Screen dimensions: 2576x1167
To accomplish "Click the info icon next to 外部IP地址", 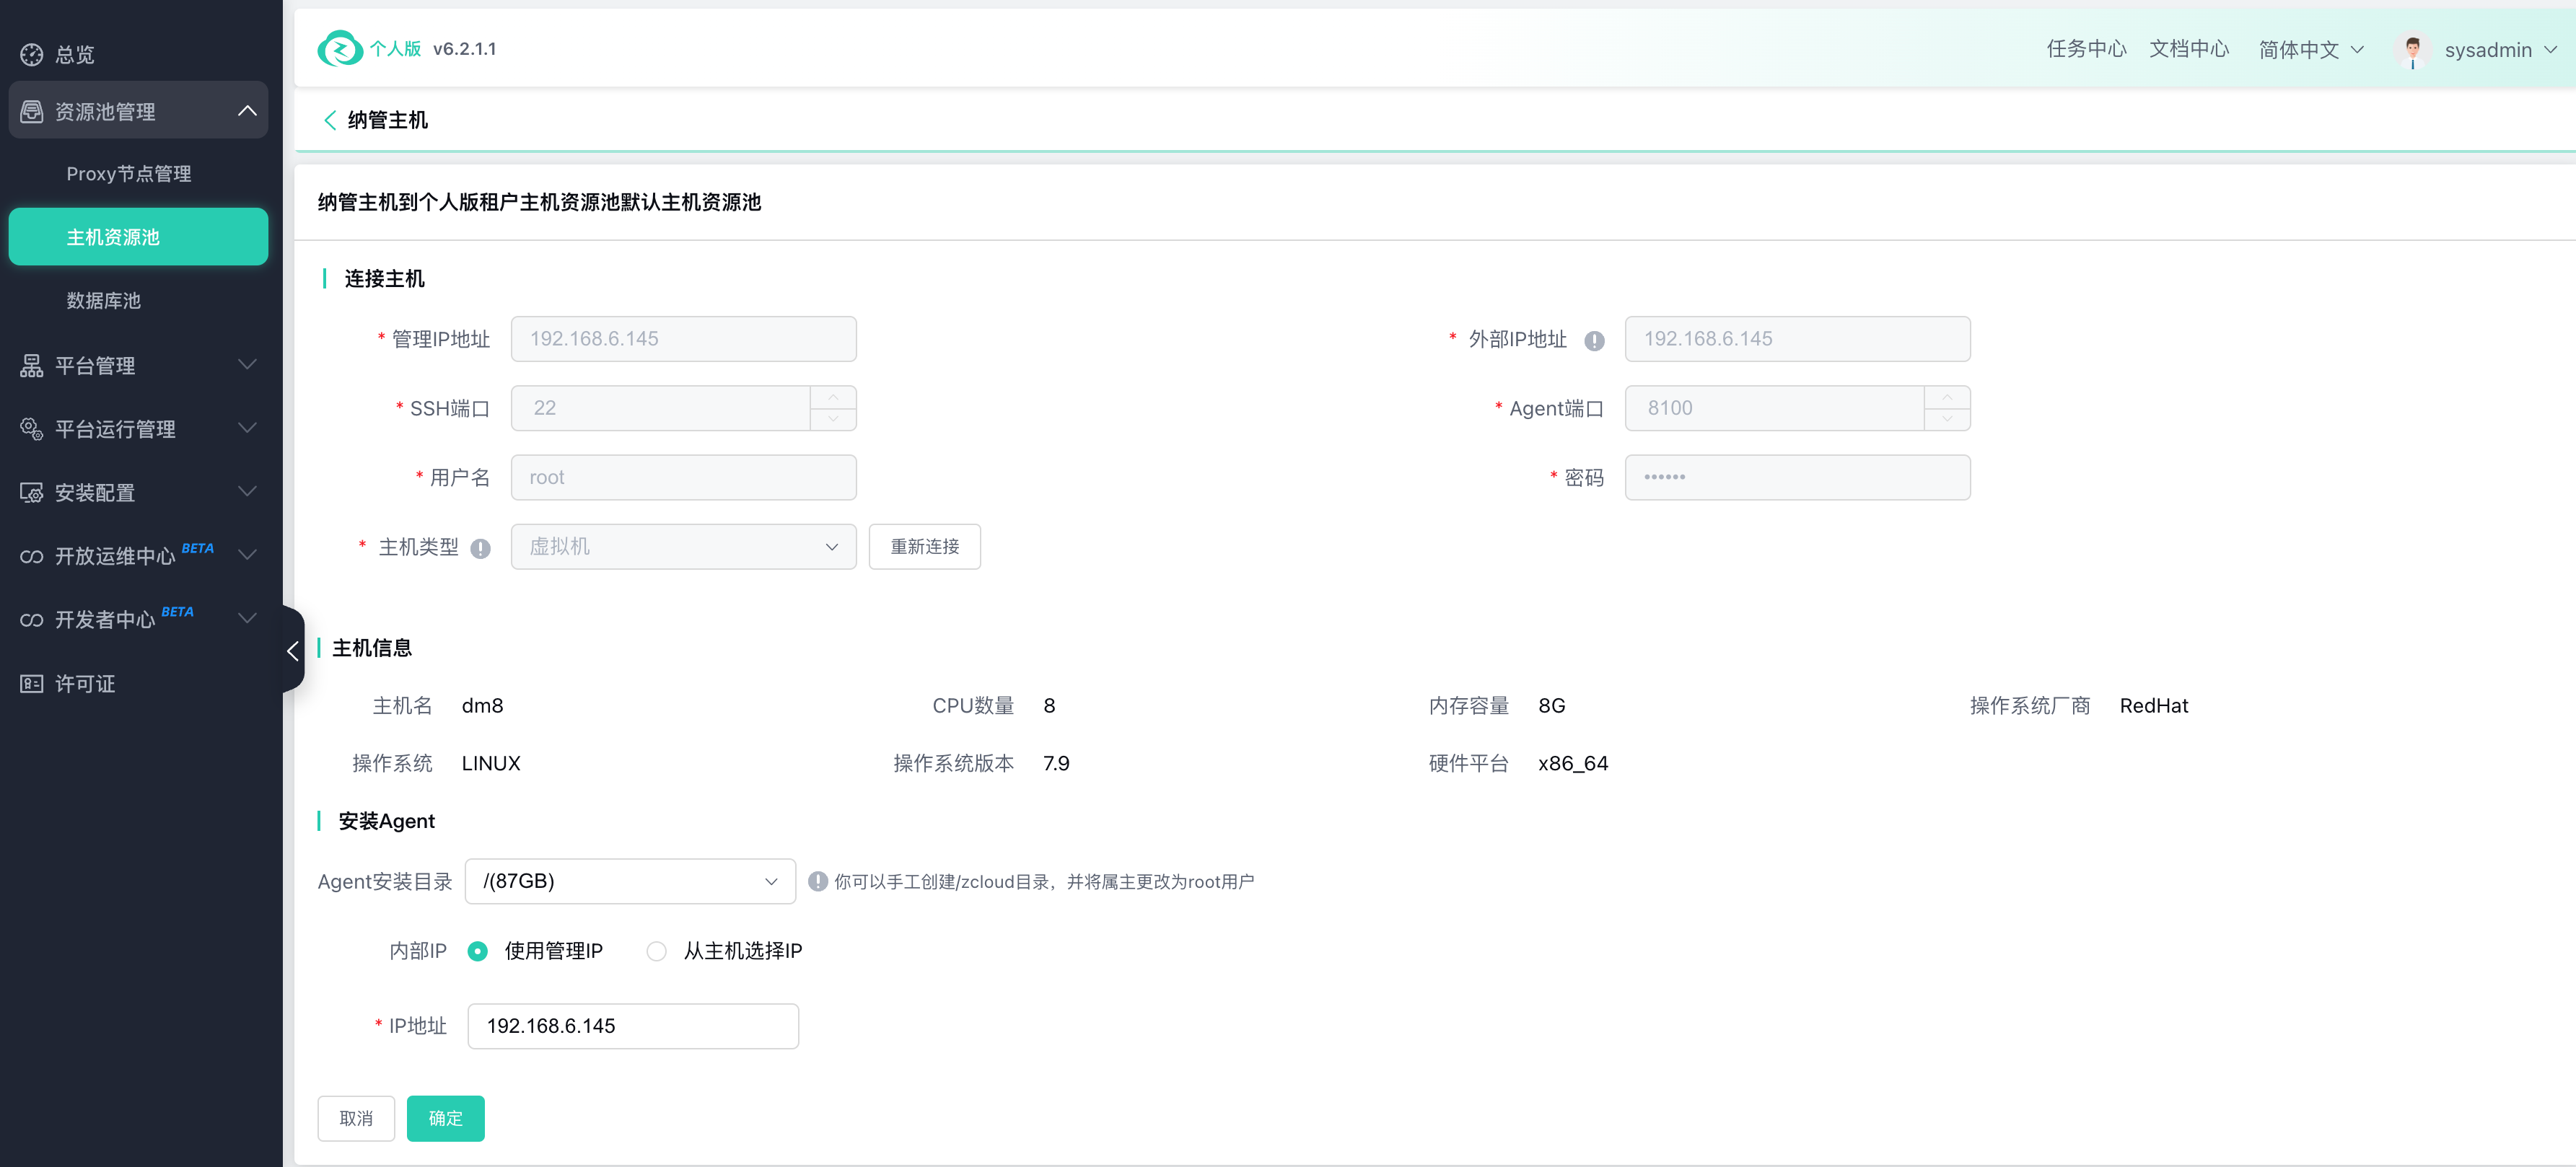I will coord(1594,340).
